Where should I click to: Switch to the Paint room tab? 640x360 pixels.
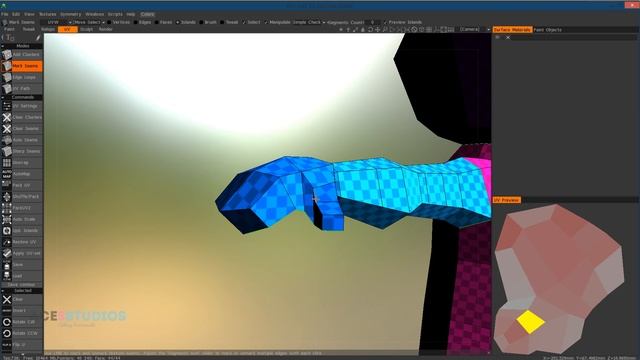coord(9,29)
